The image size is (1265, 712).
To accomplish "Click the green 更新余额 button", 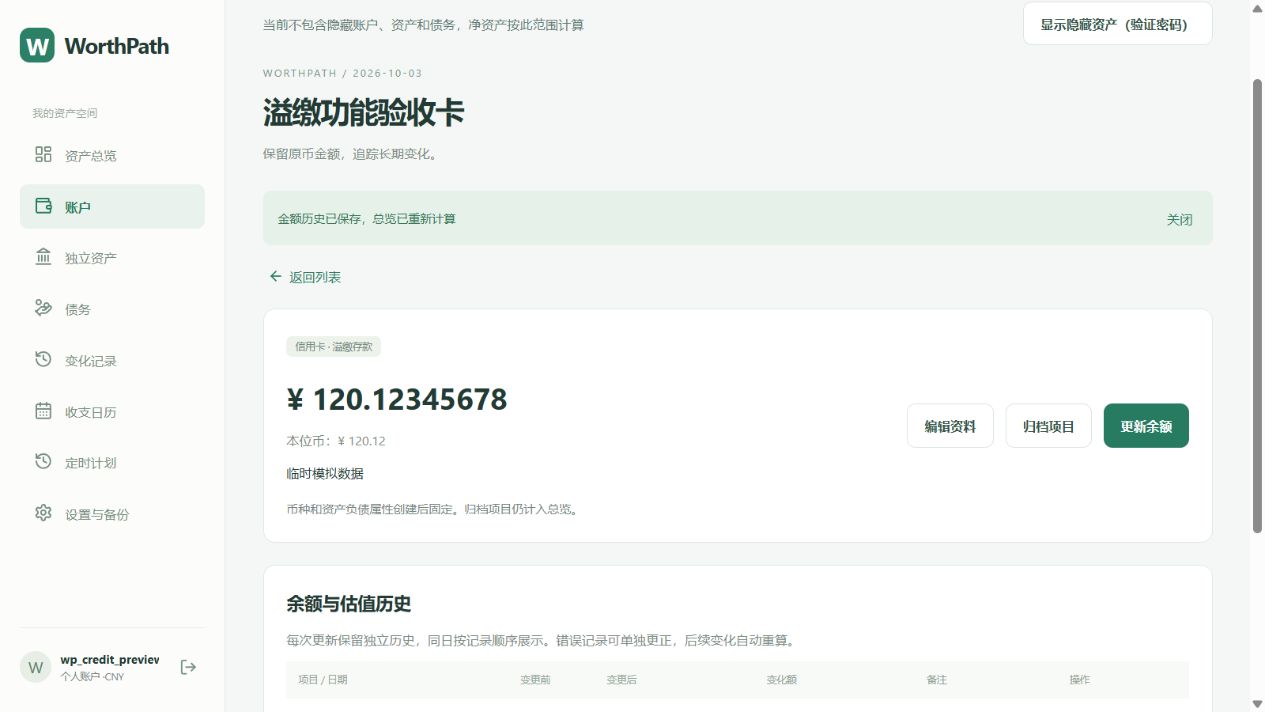I will coord(1146,426).
